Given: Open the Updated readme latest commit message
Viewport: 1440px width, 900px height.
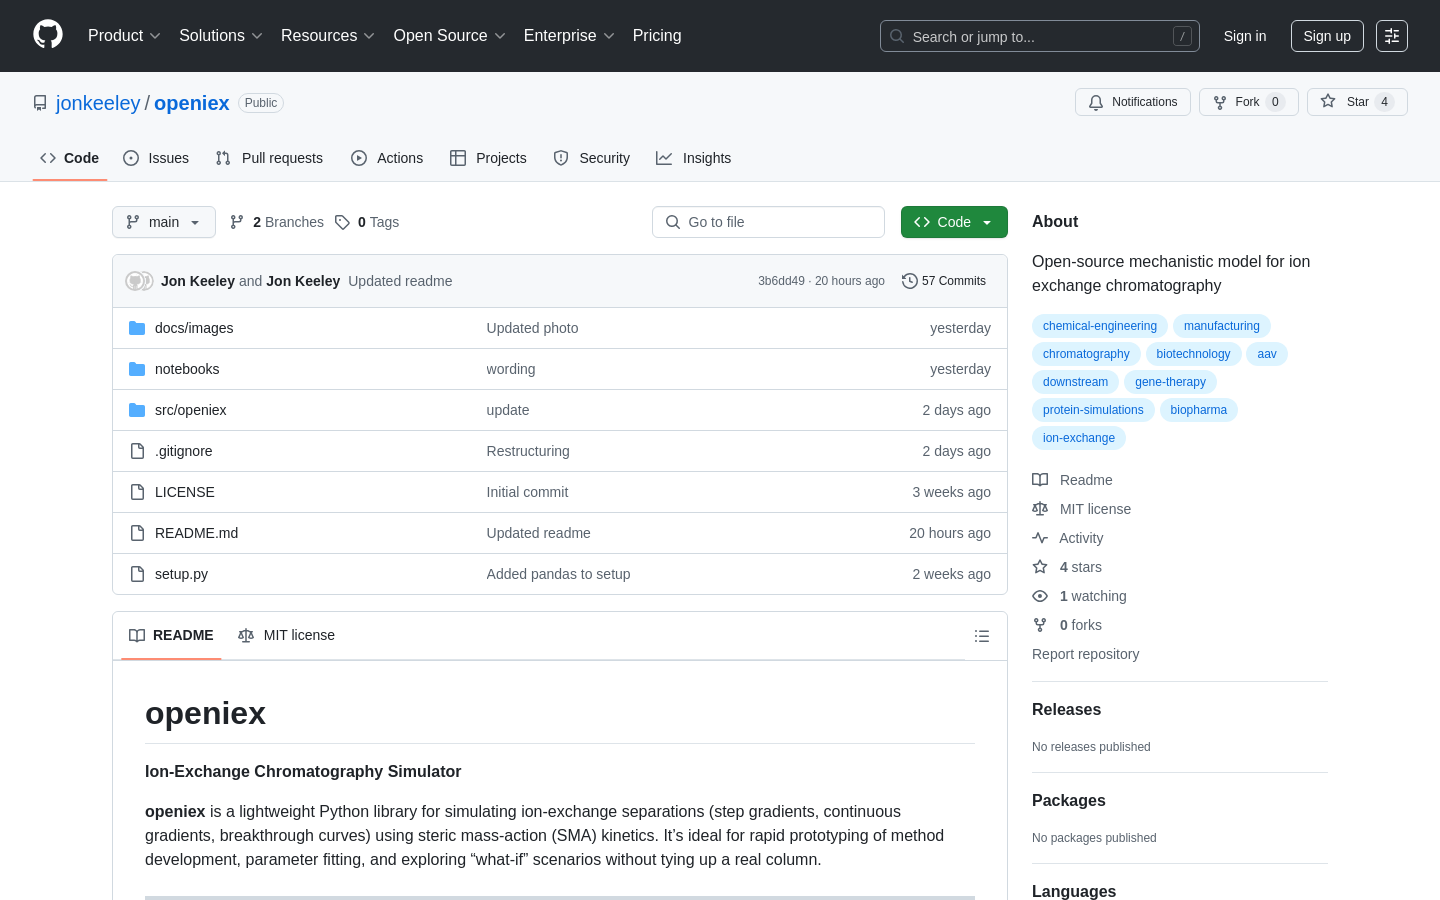Looking at the screenshot, I should point(400,281).
